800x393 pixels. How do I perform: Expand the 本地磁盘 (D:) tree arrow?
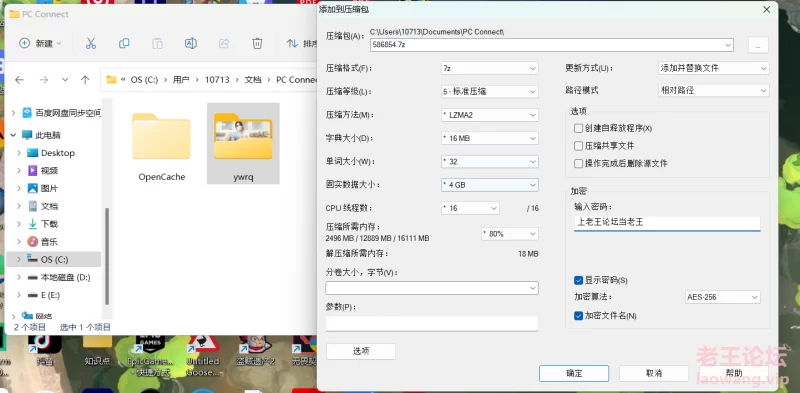pos(19,277)
